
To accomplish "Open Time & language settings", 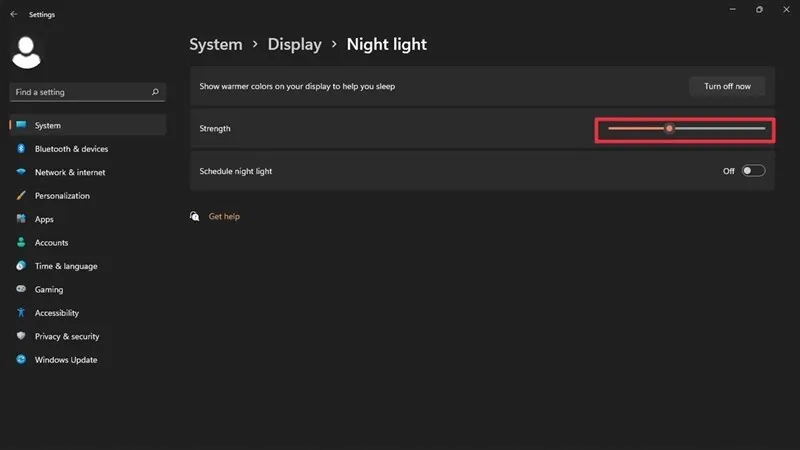I will 88,266.
